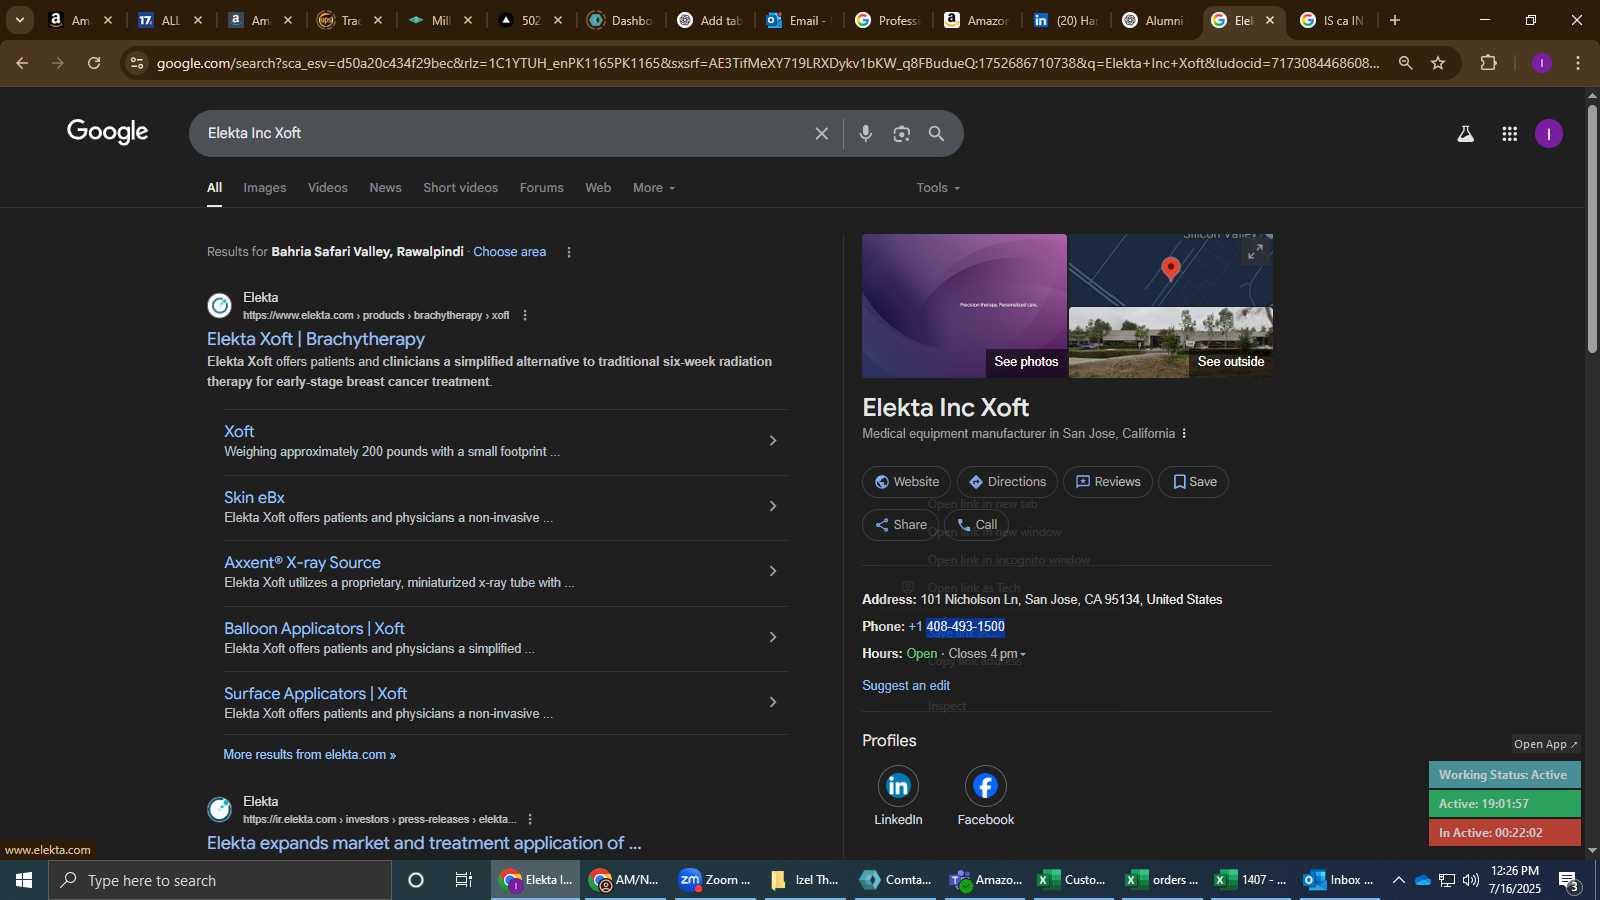Open Search Labs flask icon
1600x900 pixels.
pos(1465,133)
